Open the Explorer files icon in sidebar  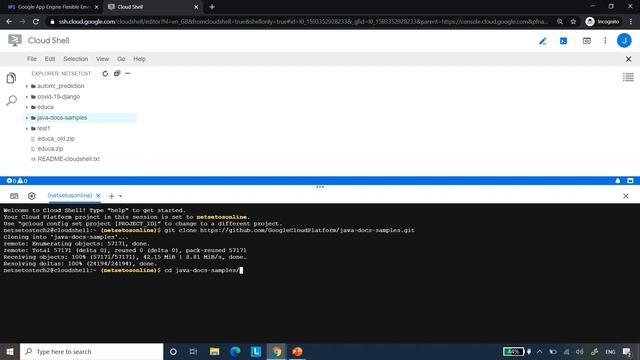click(x=11, y=78)
